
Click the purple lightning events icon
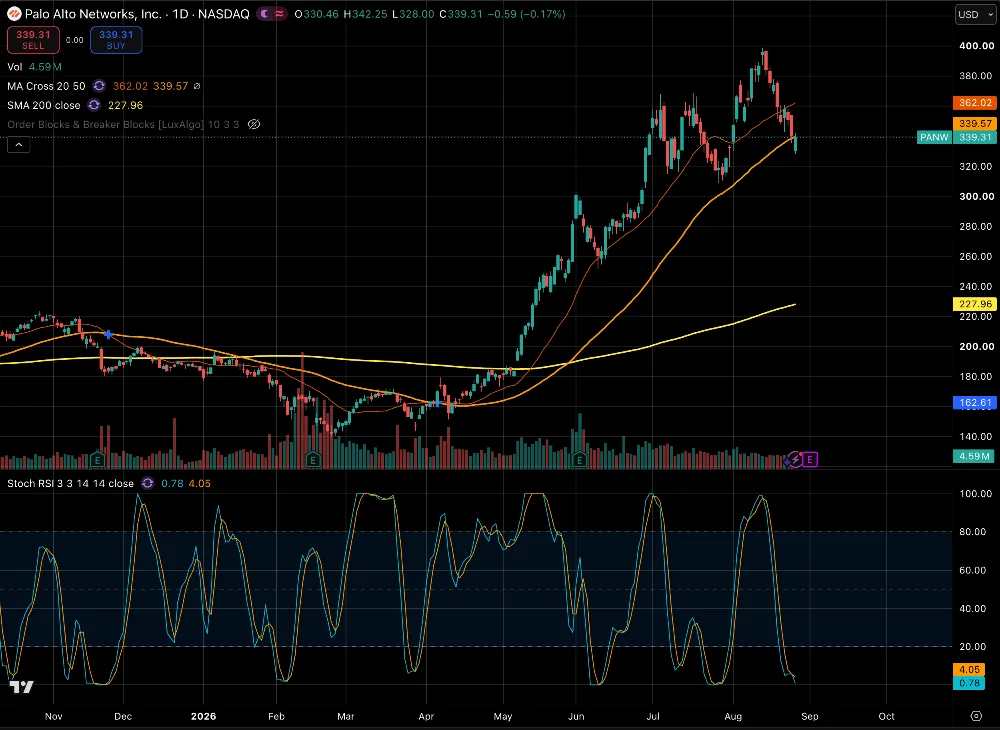click(795, 459)
